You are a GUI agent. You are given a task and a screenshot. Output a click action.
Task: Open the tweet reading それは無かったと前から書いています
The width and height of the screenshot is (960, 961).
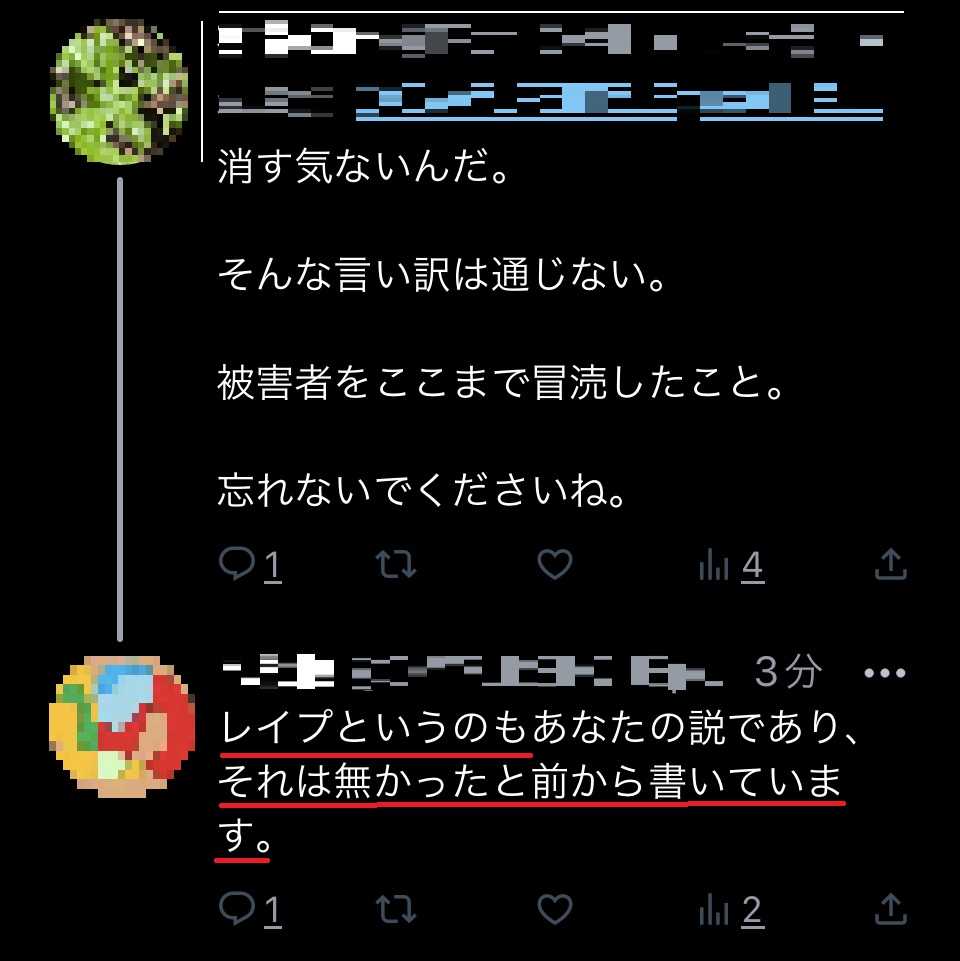click(x=531, y=781)
